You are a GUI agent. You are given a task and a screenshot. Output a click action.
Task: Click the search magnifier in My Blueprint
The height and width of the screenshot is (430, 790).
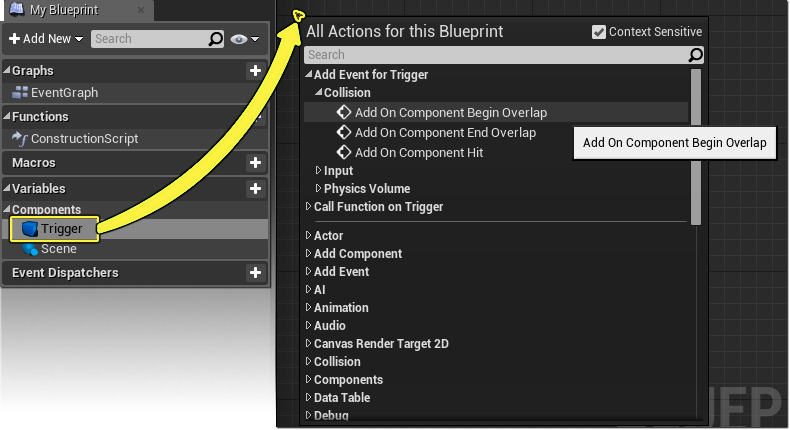[216, 39]
